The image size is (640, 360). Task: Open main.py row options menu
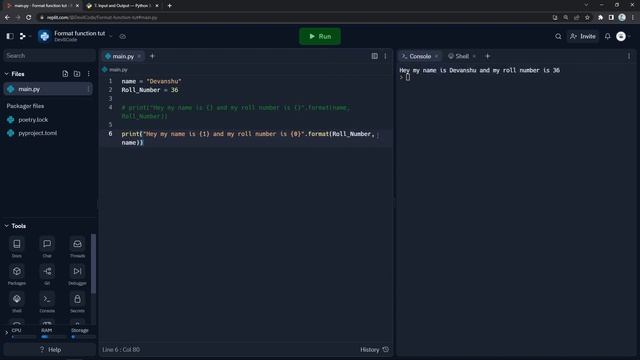pos(88,89)
